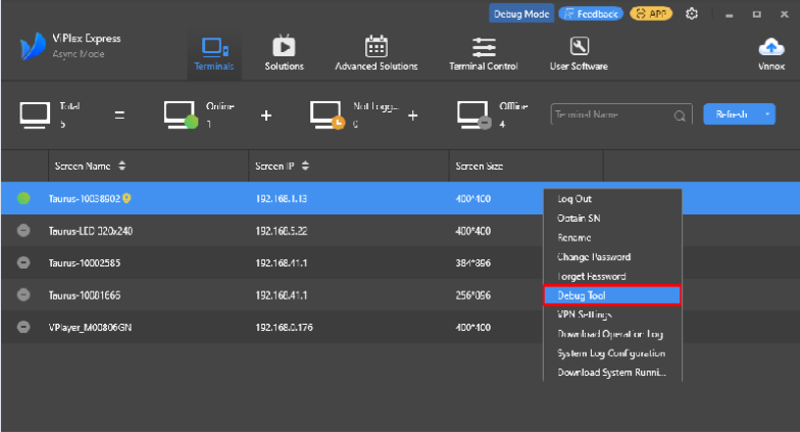Click the APP button
The height and width of the screenshot is (432, 800).
651,14
